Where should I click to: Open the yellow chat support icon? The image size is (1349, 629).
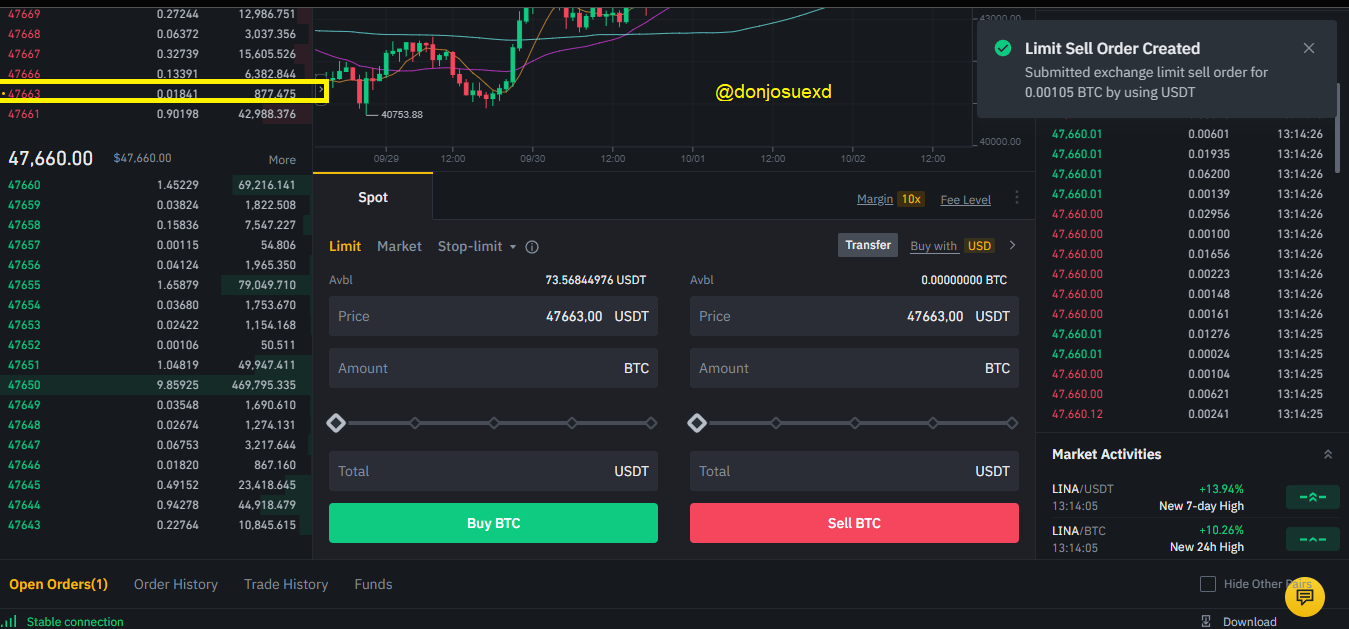tap(1304, 597)
